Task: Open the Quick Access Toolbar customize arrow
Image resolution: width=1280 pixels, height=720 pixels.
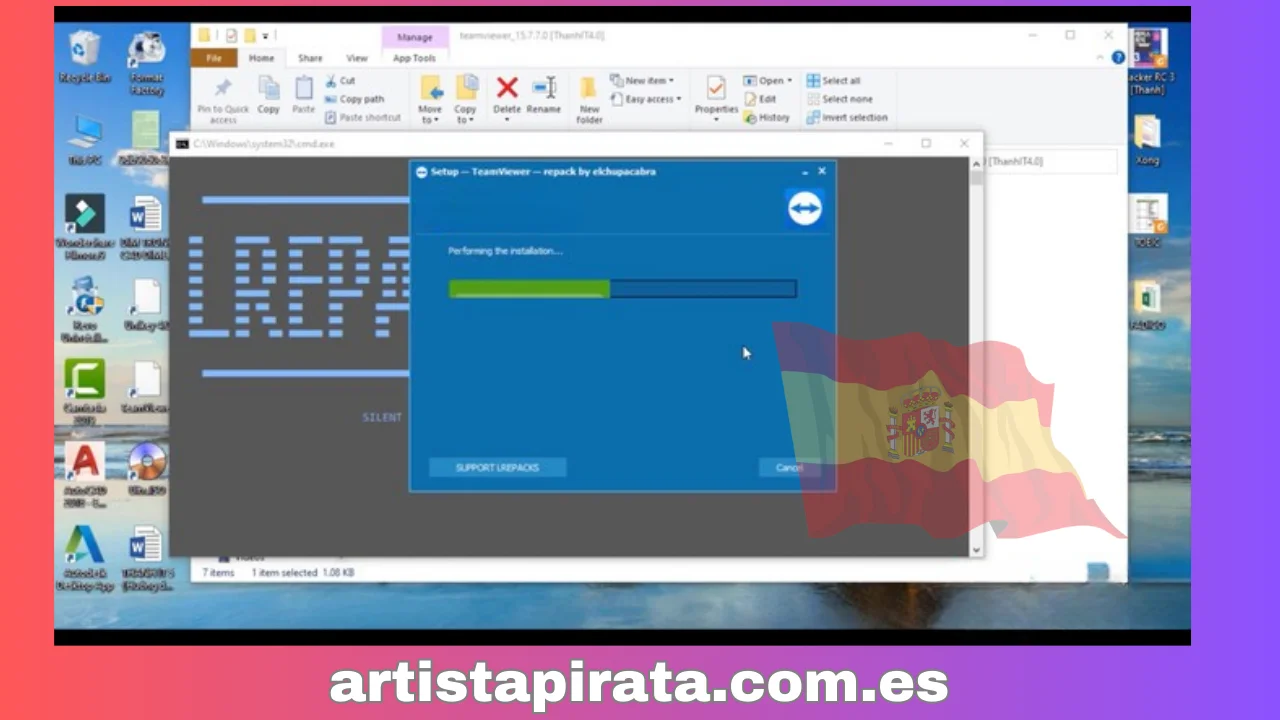Action: 266,36
